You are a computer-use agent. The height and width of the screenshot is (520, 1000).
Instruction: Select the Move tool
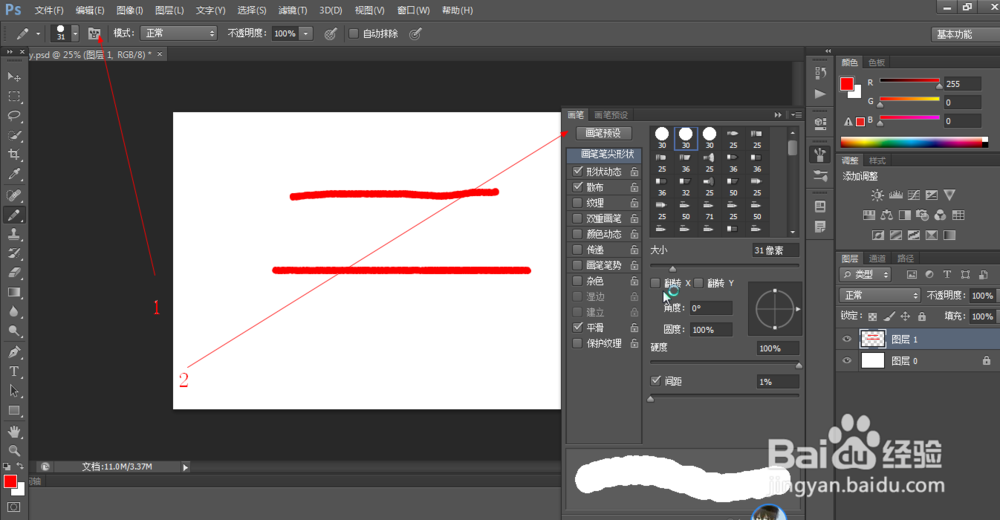pyautogui.click(x=14, y=77)
